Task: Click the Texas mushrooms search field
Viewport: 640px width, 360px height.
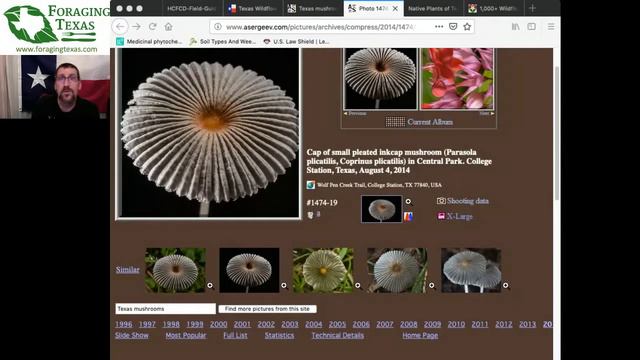Action: [x=165, y=309]
